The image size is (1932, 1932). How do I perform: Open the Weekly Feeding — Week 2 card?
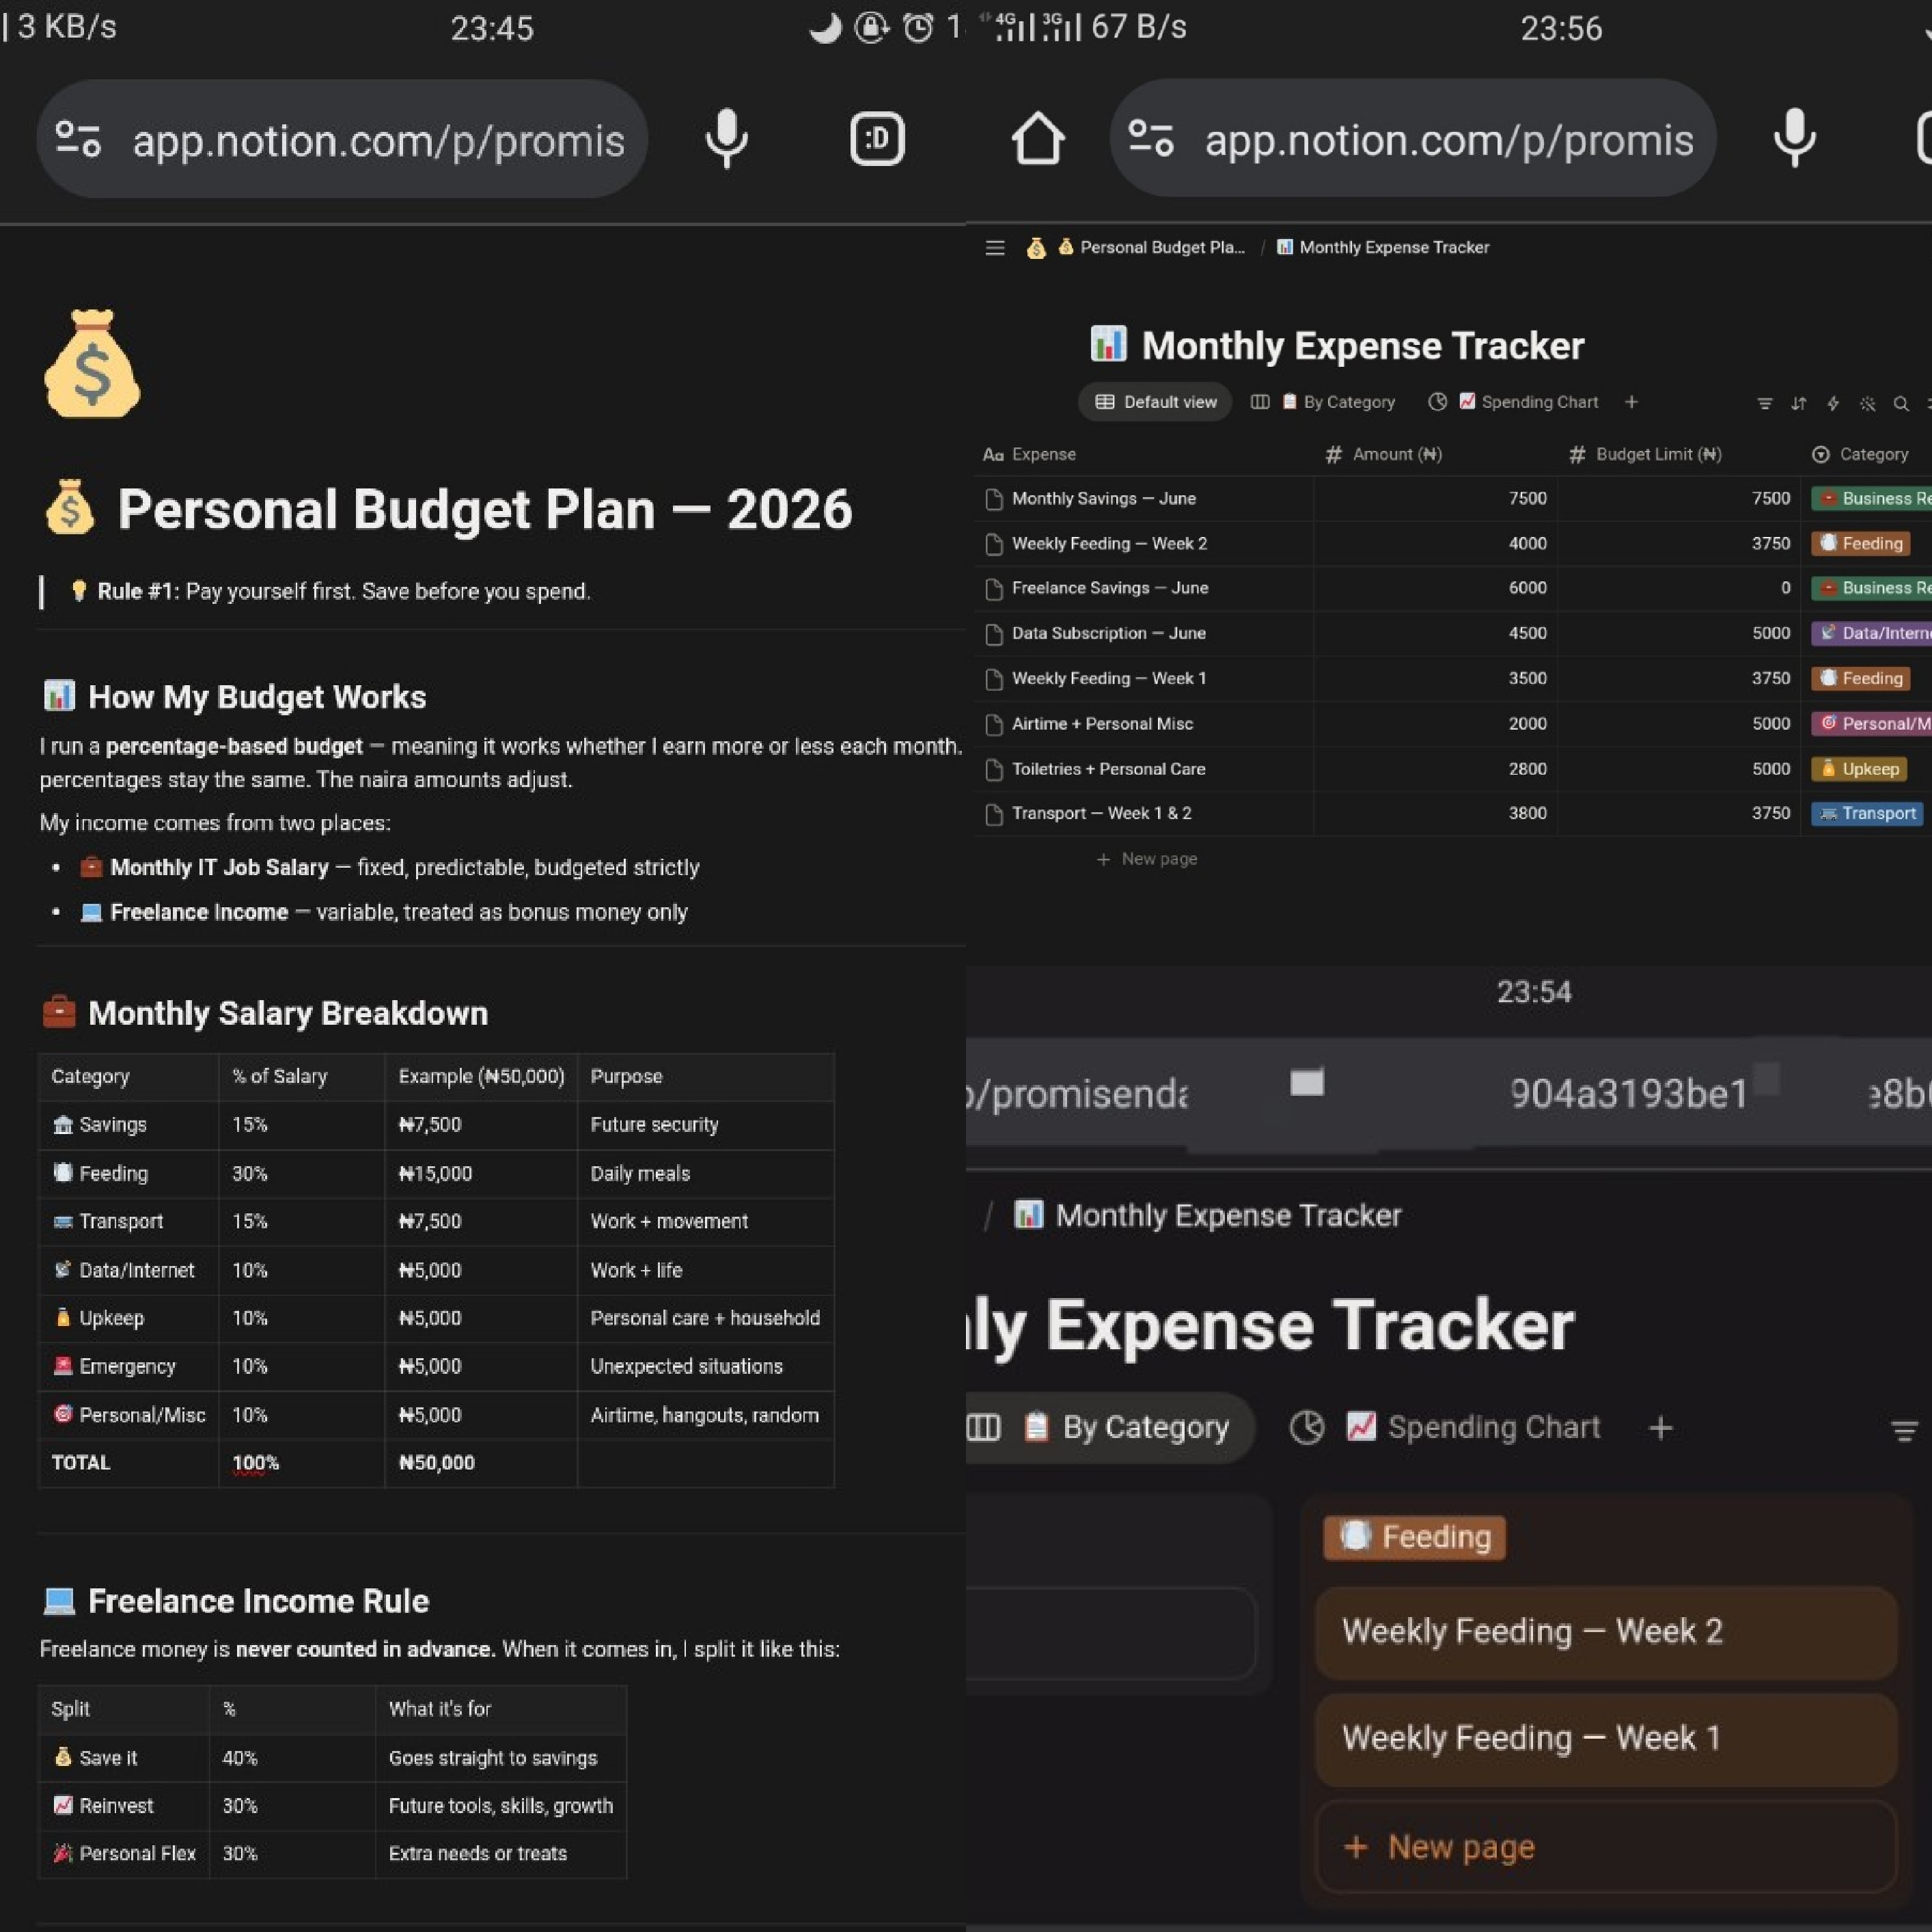pos(1605,1631)
